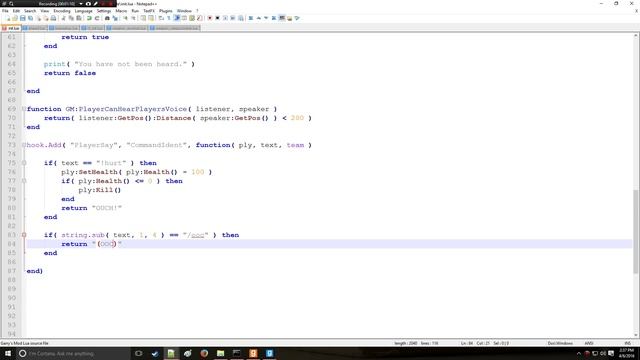640x360 pixels.
Task: Save the current file via toolbar
Action: point(23,18)
